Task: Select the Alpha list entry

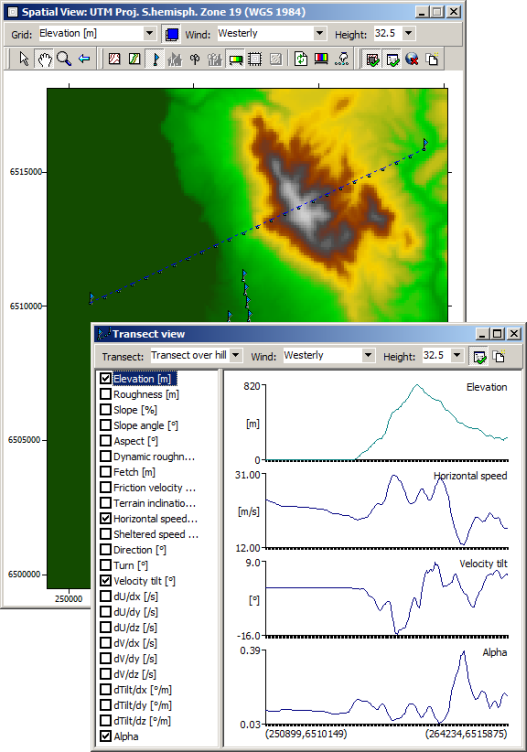Action: tap(126, 736)
